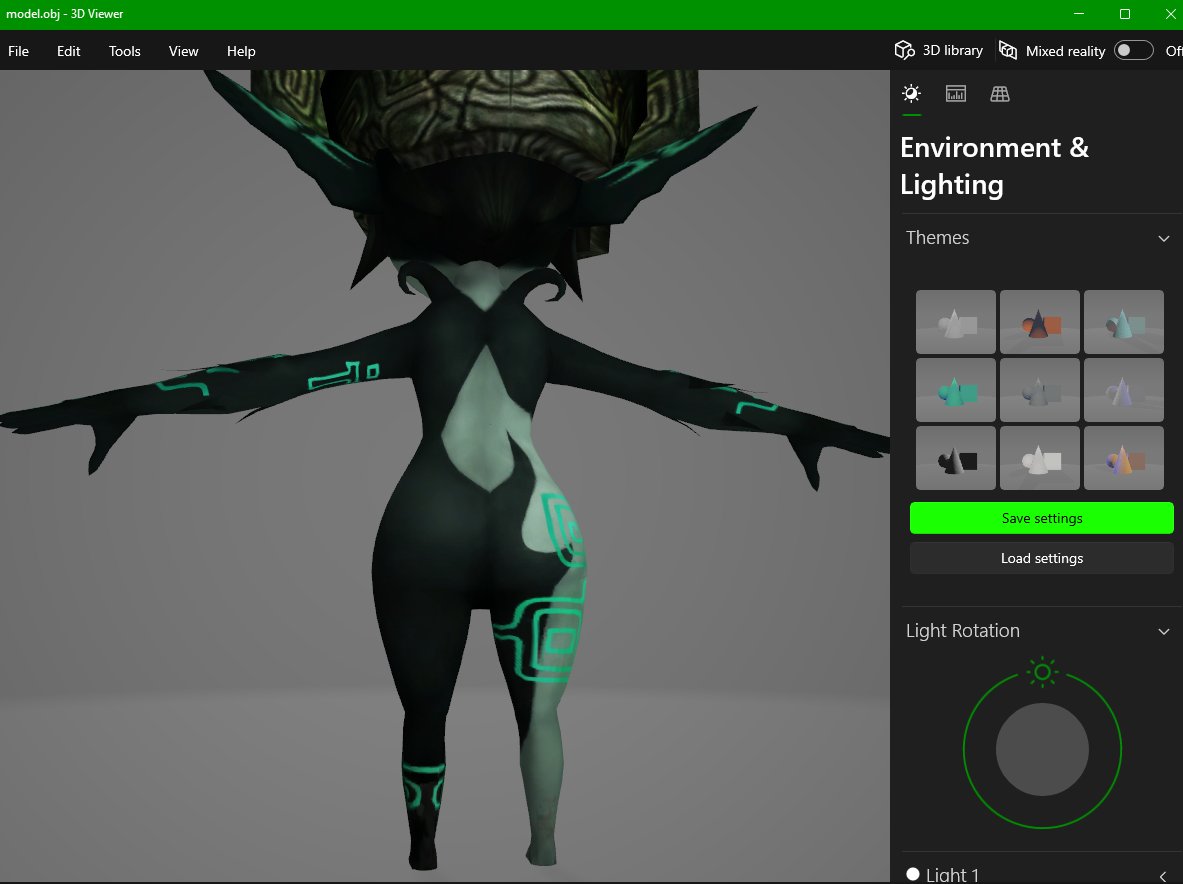Click the Save settings button
The height and width of the screenshot is (884, 1183).
[x=1041, y=518]
